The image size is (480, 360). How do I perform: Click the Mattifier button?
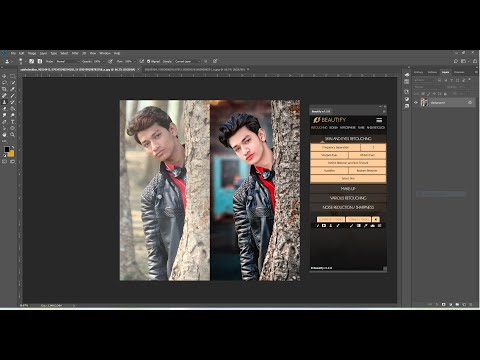[329, 170]
